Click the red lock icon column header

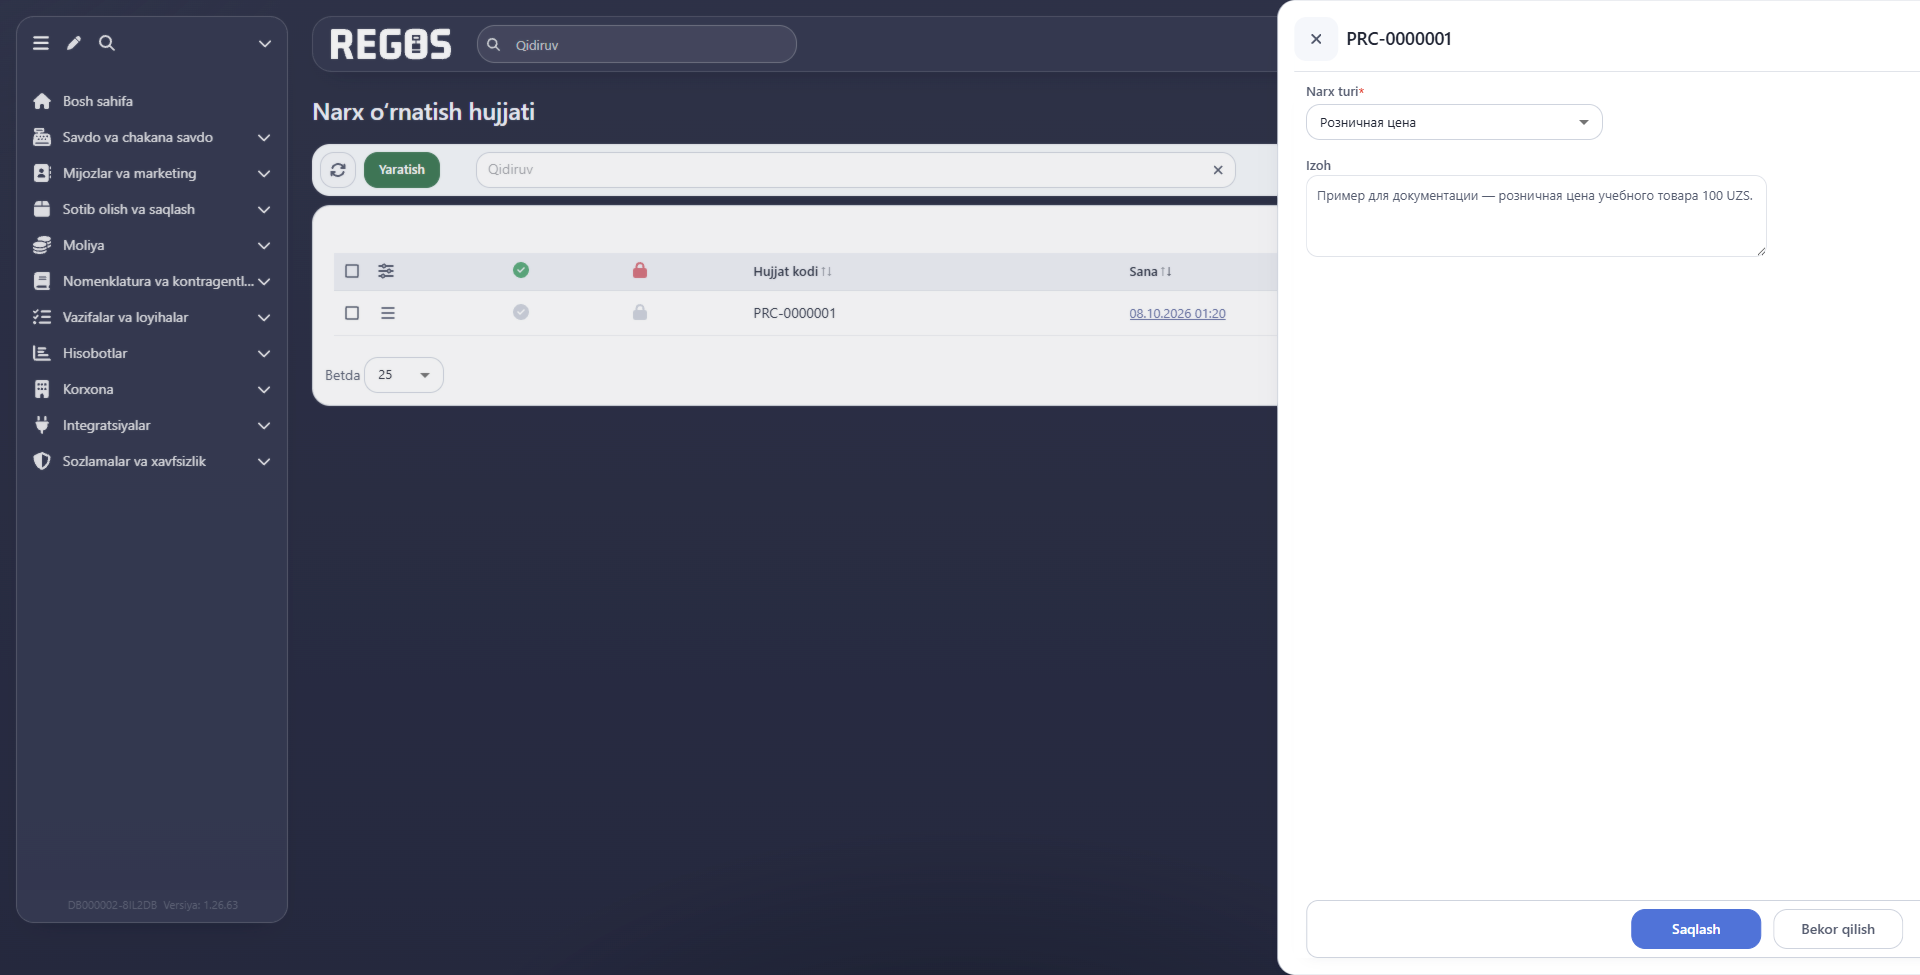coord(640,270)
